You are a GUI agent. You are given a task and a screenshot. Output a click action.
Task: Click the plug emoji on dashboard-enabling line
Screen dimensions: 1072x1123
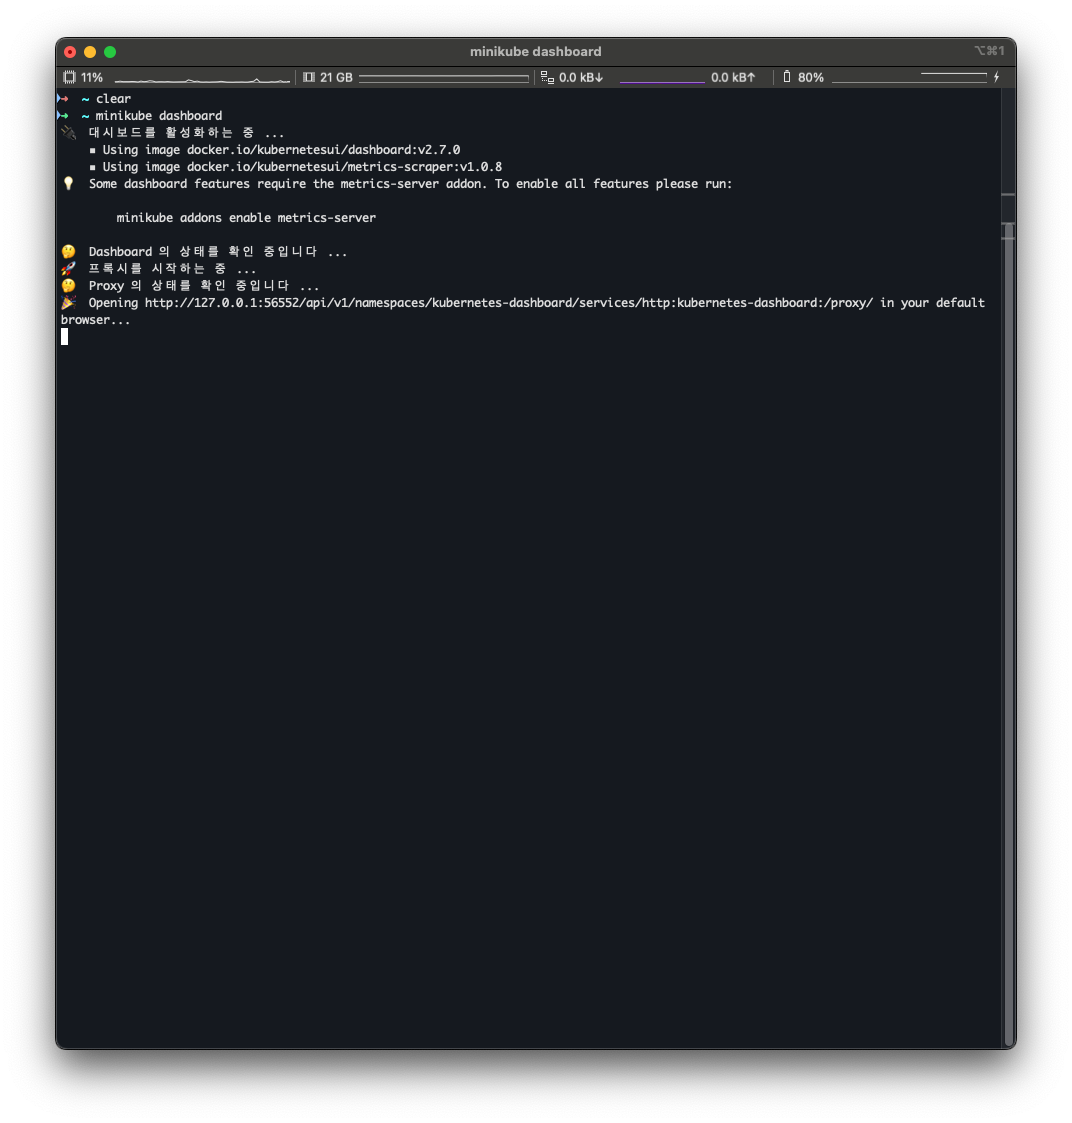(68, 132)
